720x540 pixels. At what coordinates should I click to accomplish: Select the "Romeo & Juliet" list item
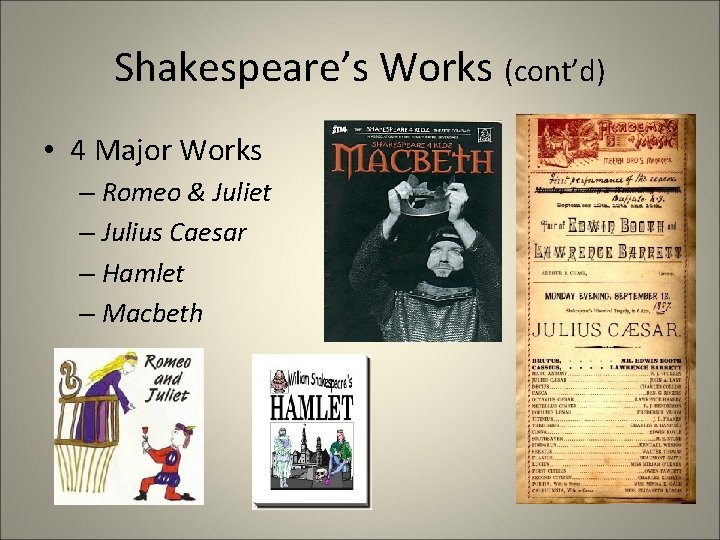(187, 192)
